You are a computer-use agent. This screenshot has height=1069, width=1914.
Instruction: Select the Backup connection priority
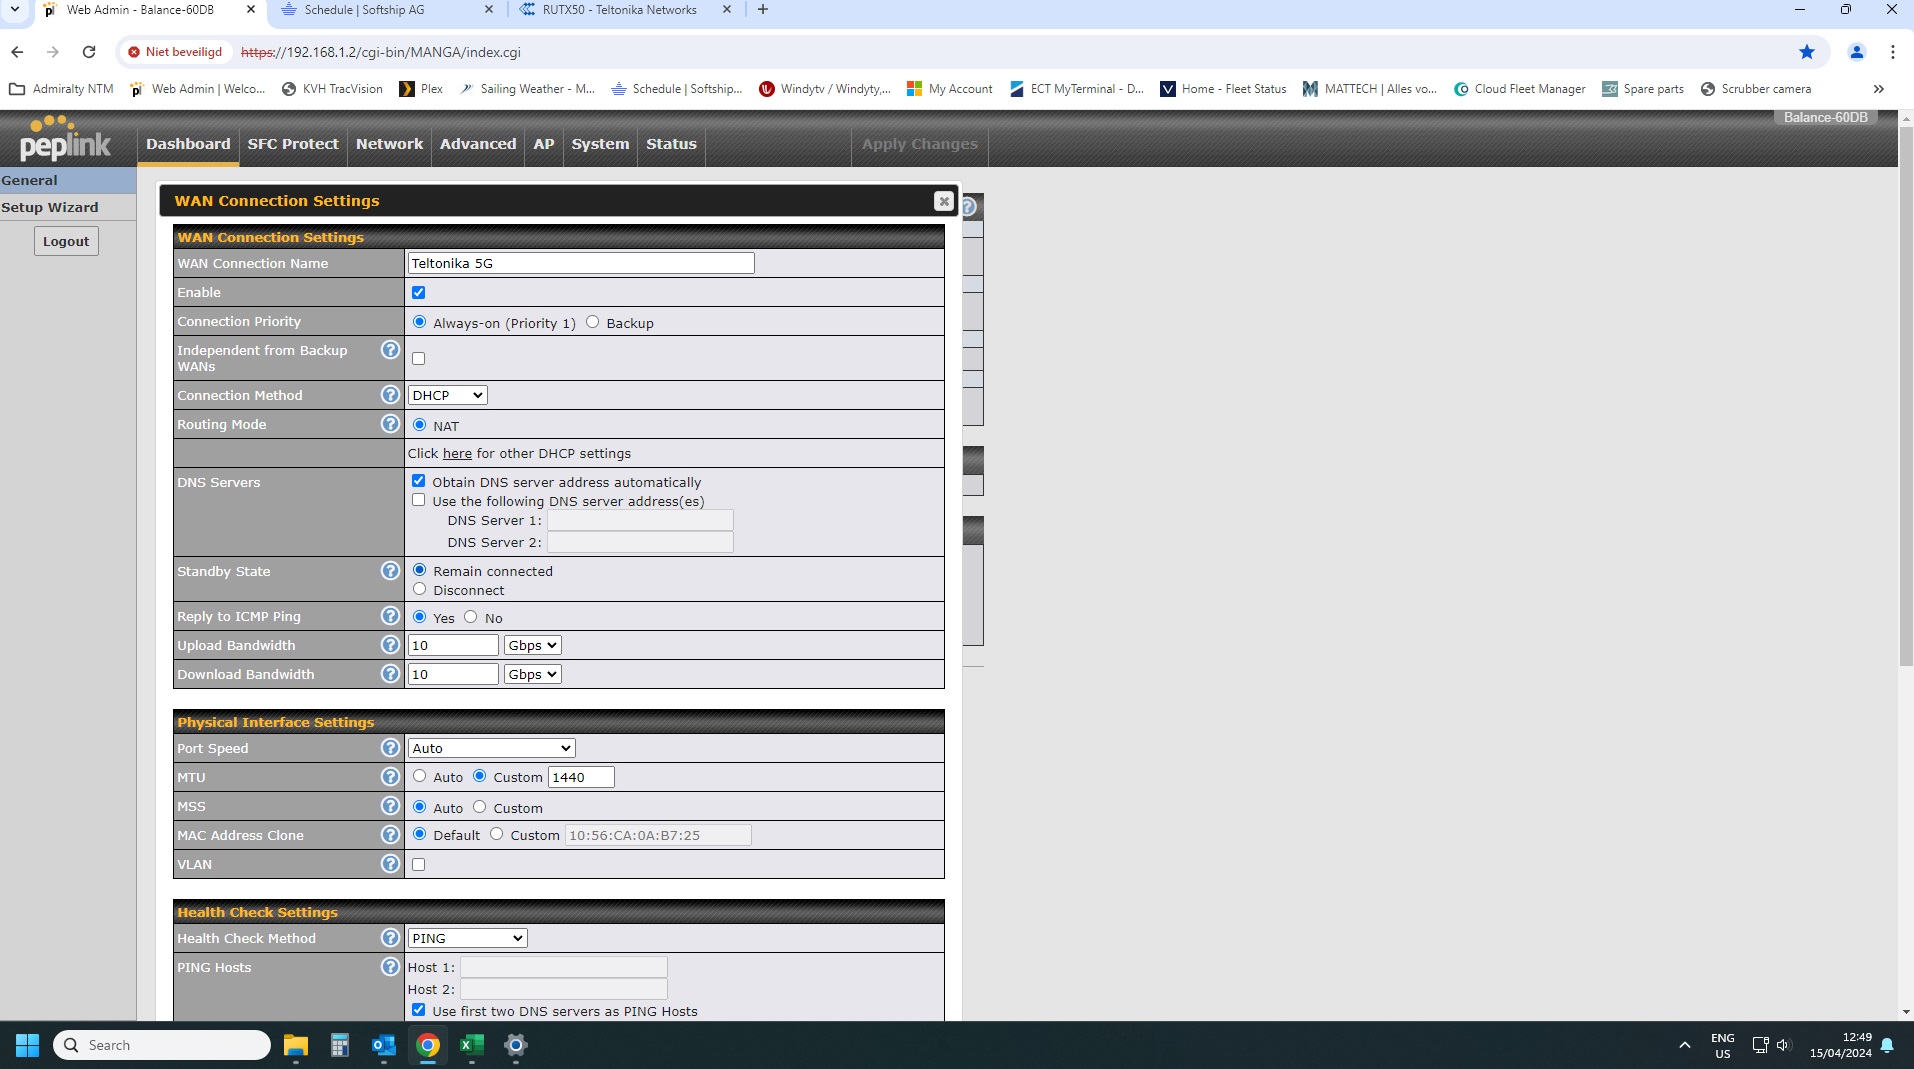593,322
